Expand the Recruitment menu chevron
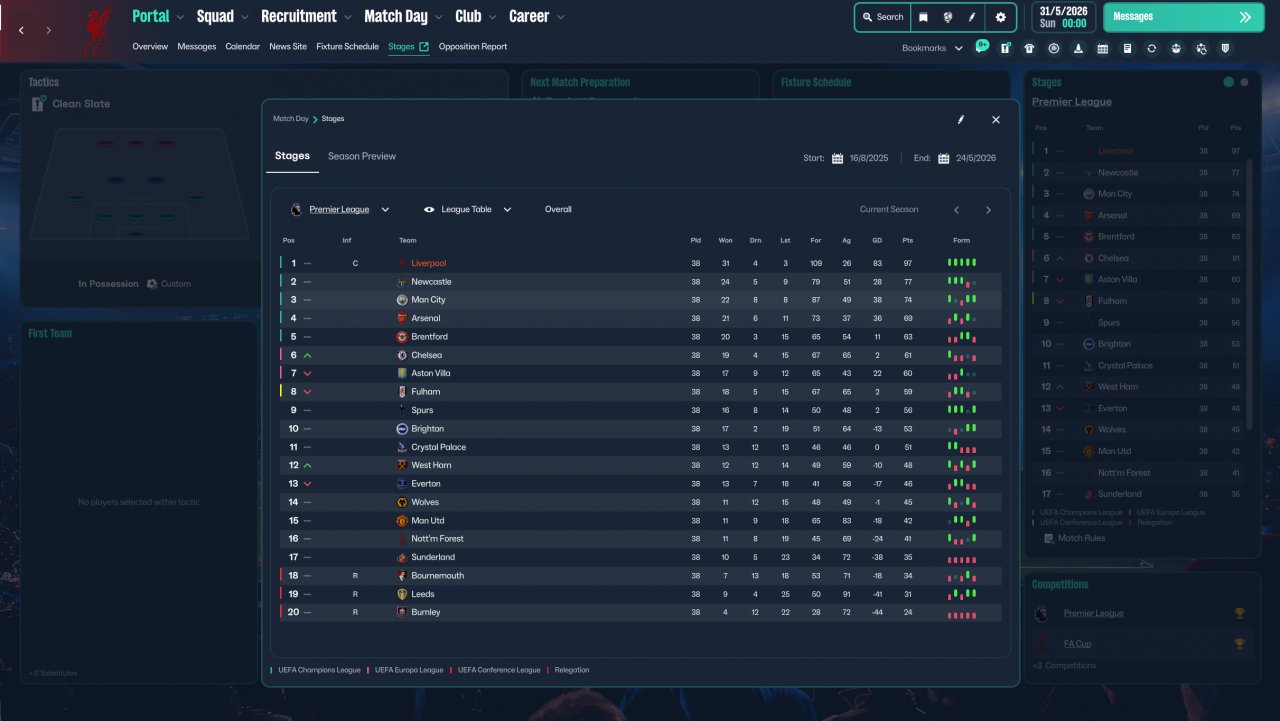The image size is (1280, 721). tap(347, 17)
